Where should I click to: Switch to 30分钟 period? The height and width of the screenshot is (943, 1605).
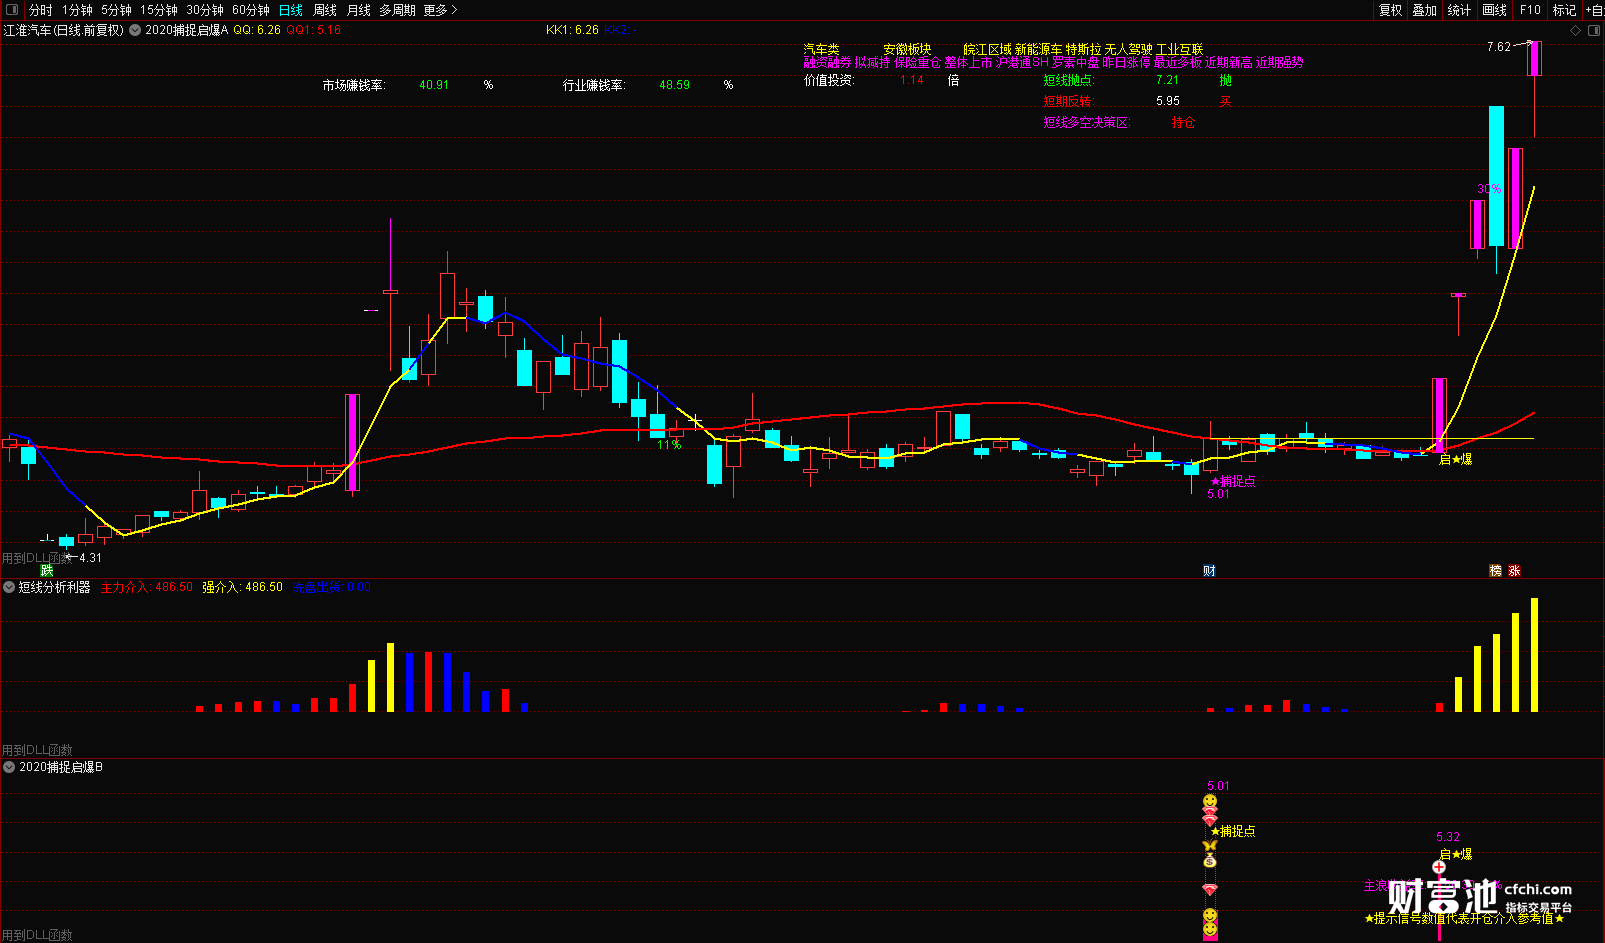click(x=205, y=10)
